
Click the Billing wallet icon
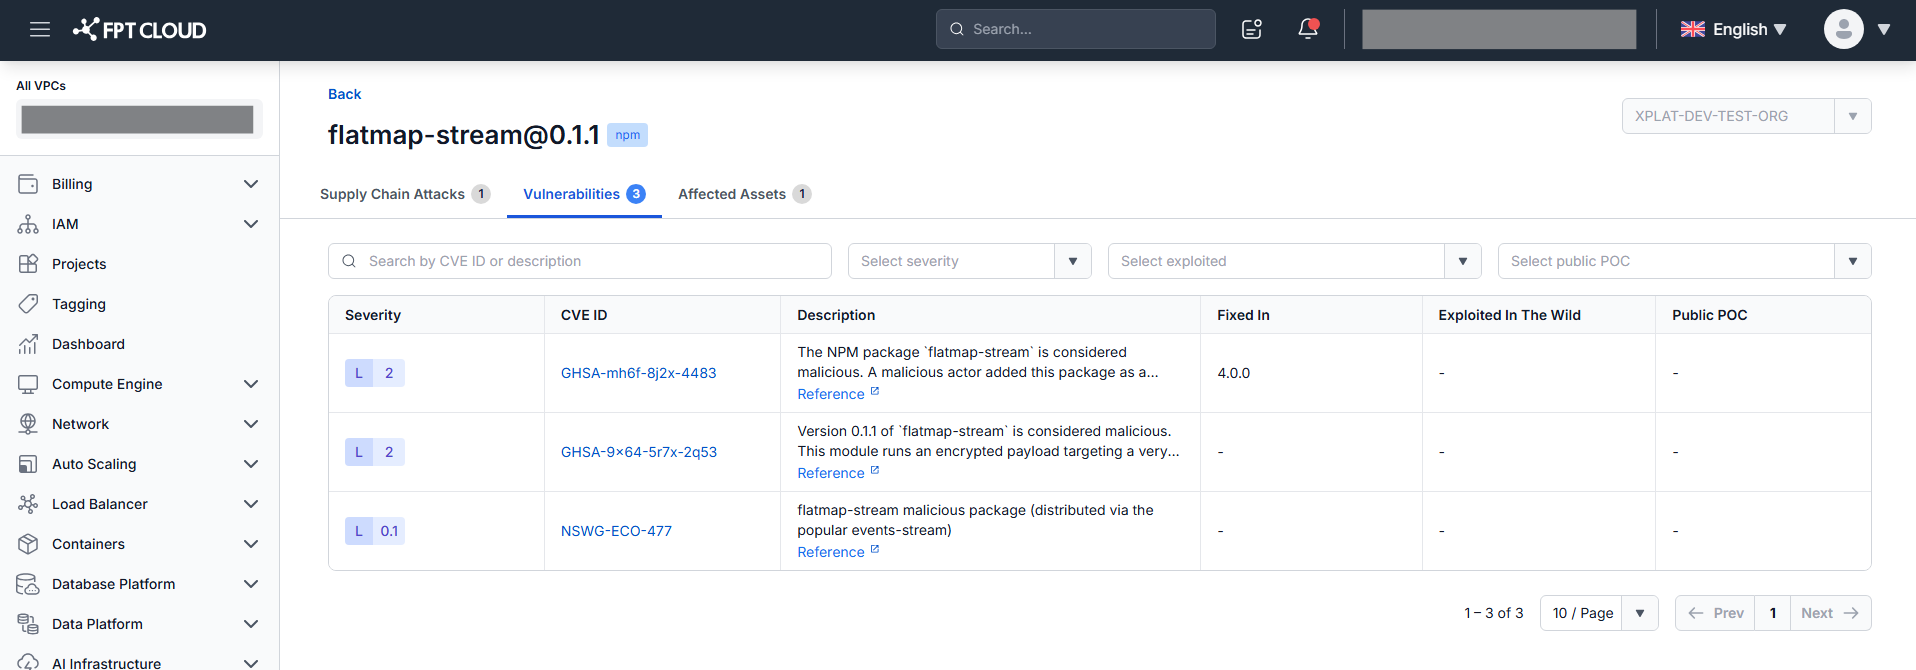(x=28, y=184)
